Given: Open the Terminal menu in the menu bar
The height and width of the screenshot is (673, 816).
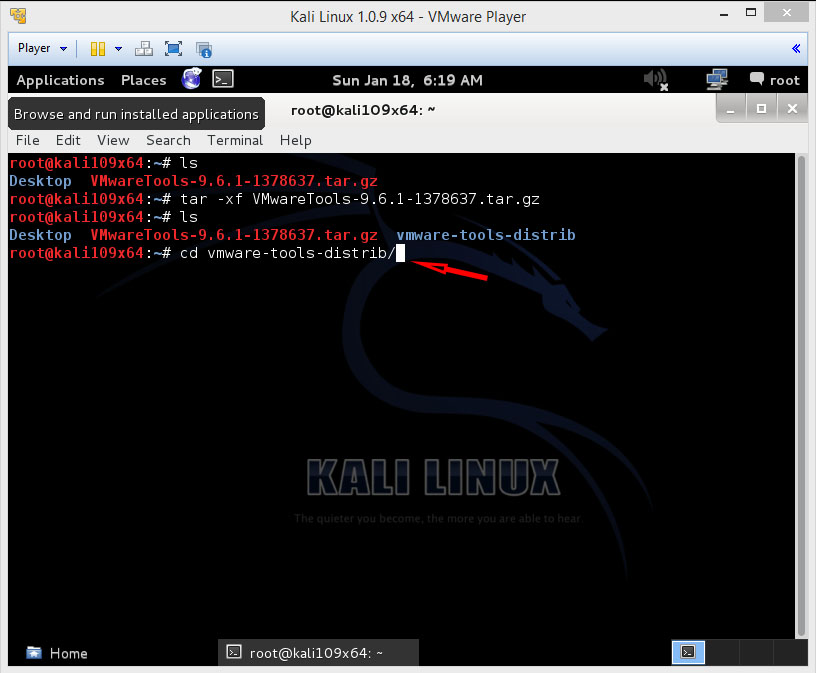Looking at the screenshot, I should click(235, 141).
